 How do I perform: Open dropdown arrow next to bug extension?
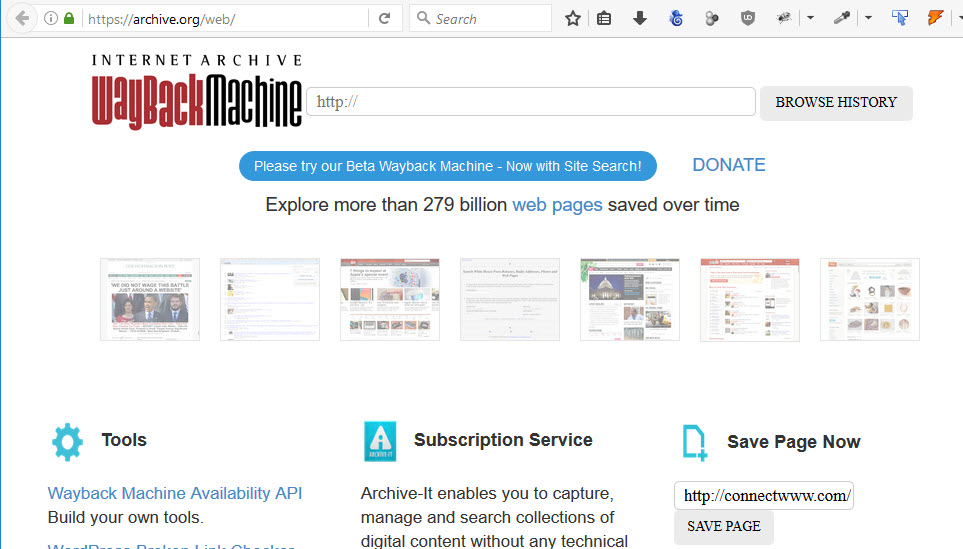pos(810,18)
